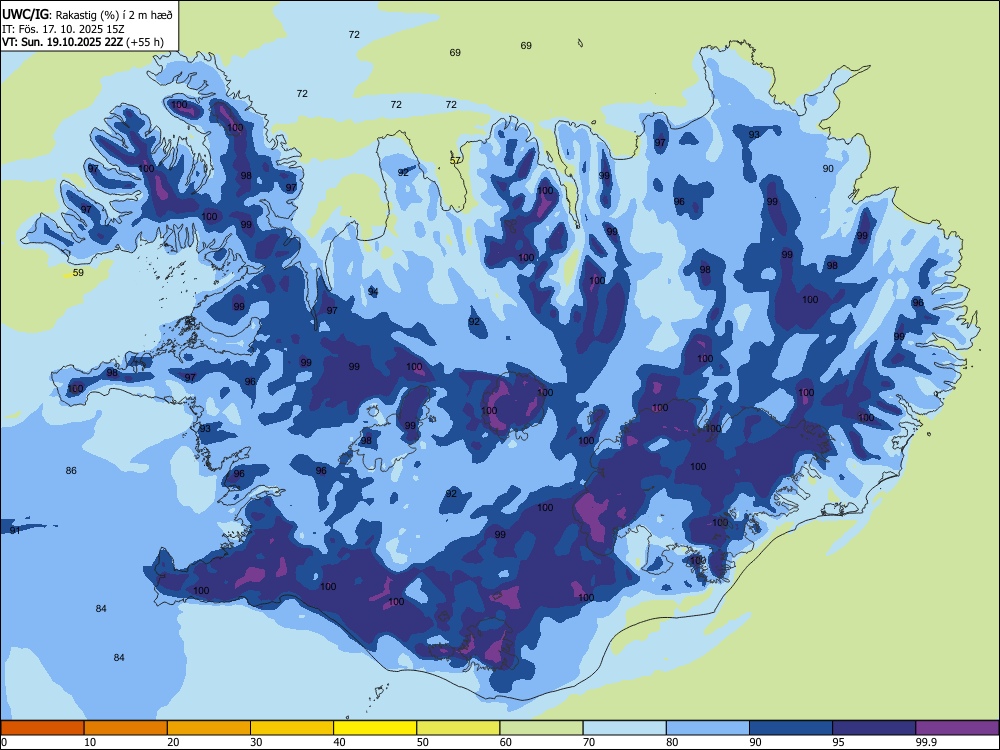
Task: Select the '91' humidity value label
Action: [x=15, y=530]
